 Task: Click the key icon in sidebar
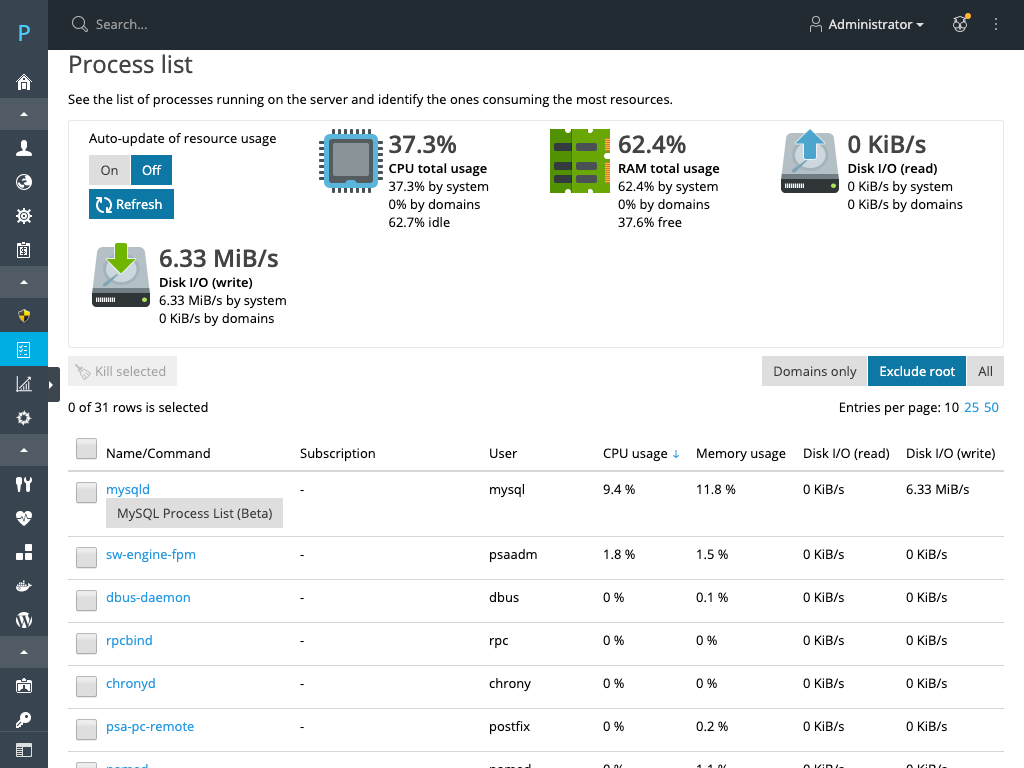pos(24,720)
